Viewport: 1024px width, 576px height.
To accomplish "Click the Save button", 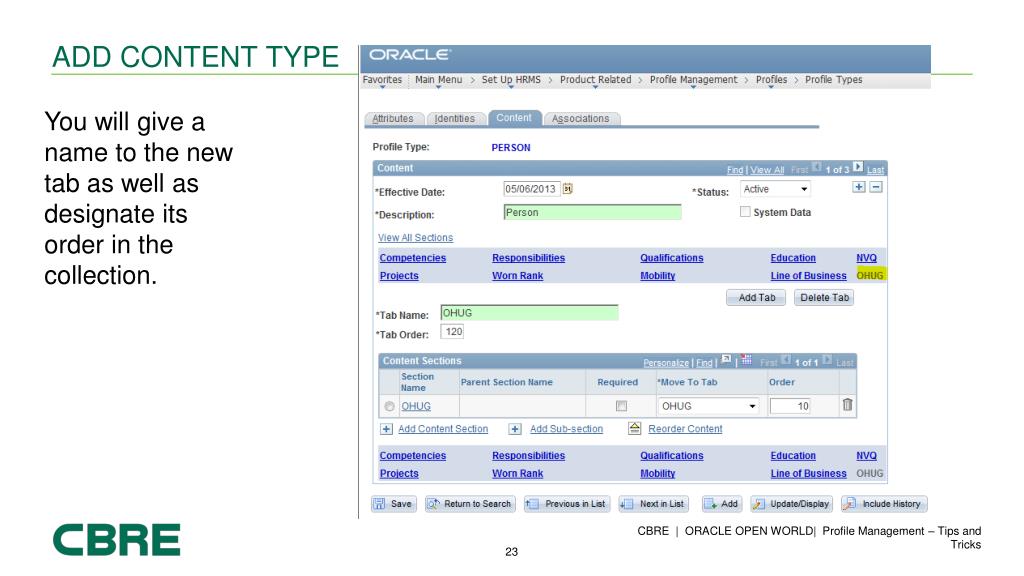I will pos(394,504).
